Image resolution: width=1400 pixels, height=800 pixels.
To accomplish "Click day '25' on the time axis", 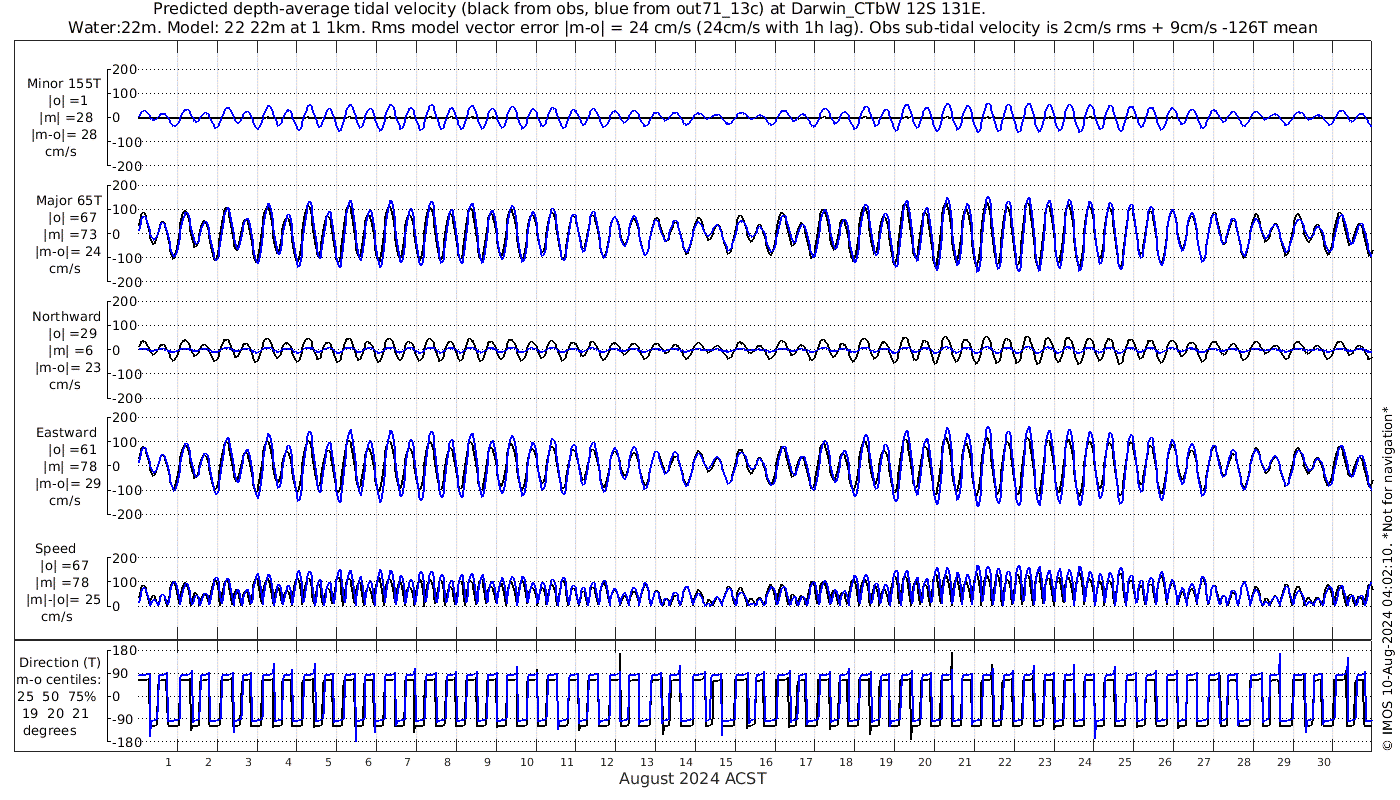I will pos(1125,762).
